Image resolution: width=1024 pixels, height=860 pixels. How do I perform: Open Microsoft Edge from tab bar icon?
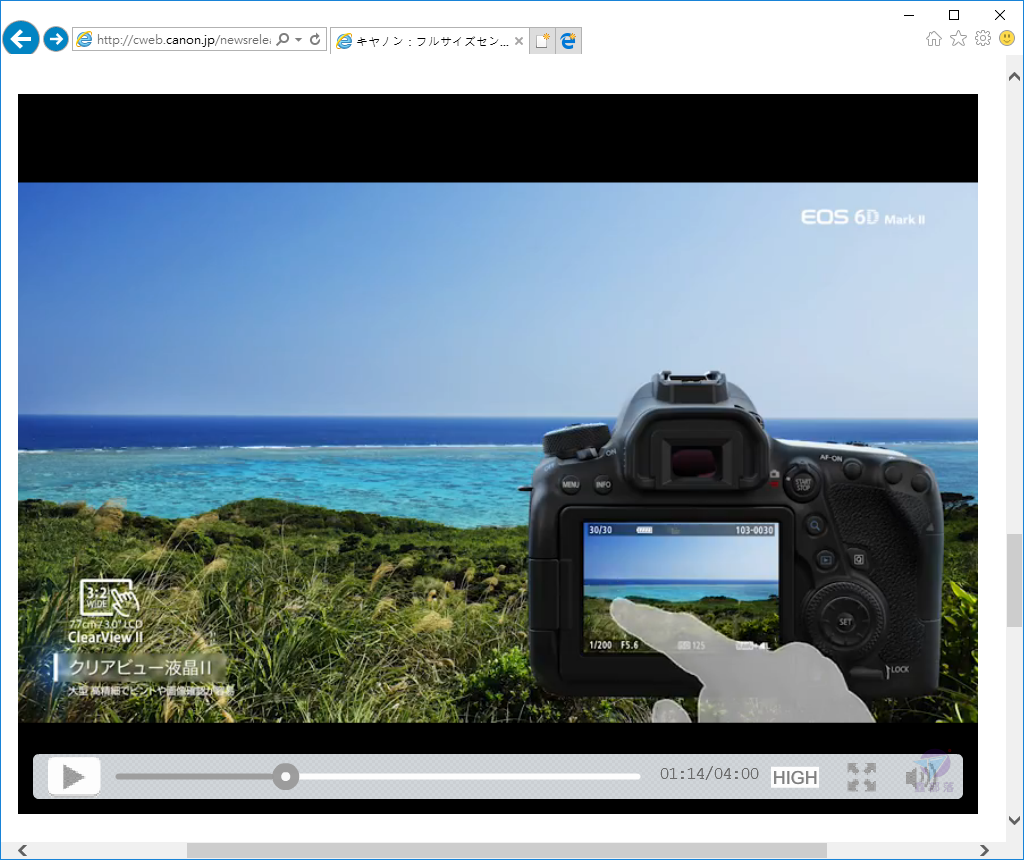[x=569, y=40]
